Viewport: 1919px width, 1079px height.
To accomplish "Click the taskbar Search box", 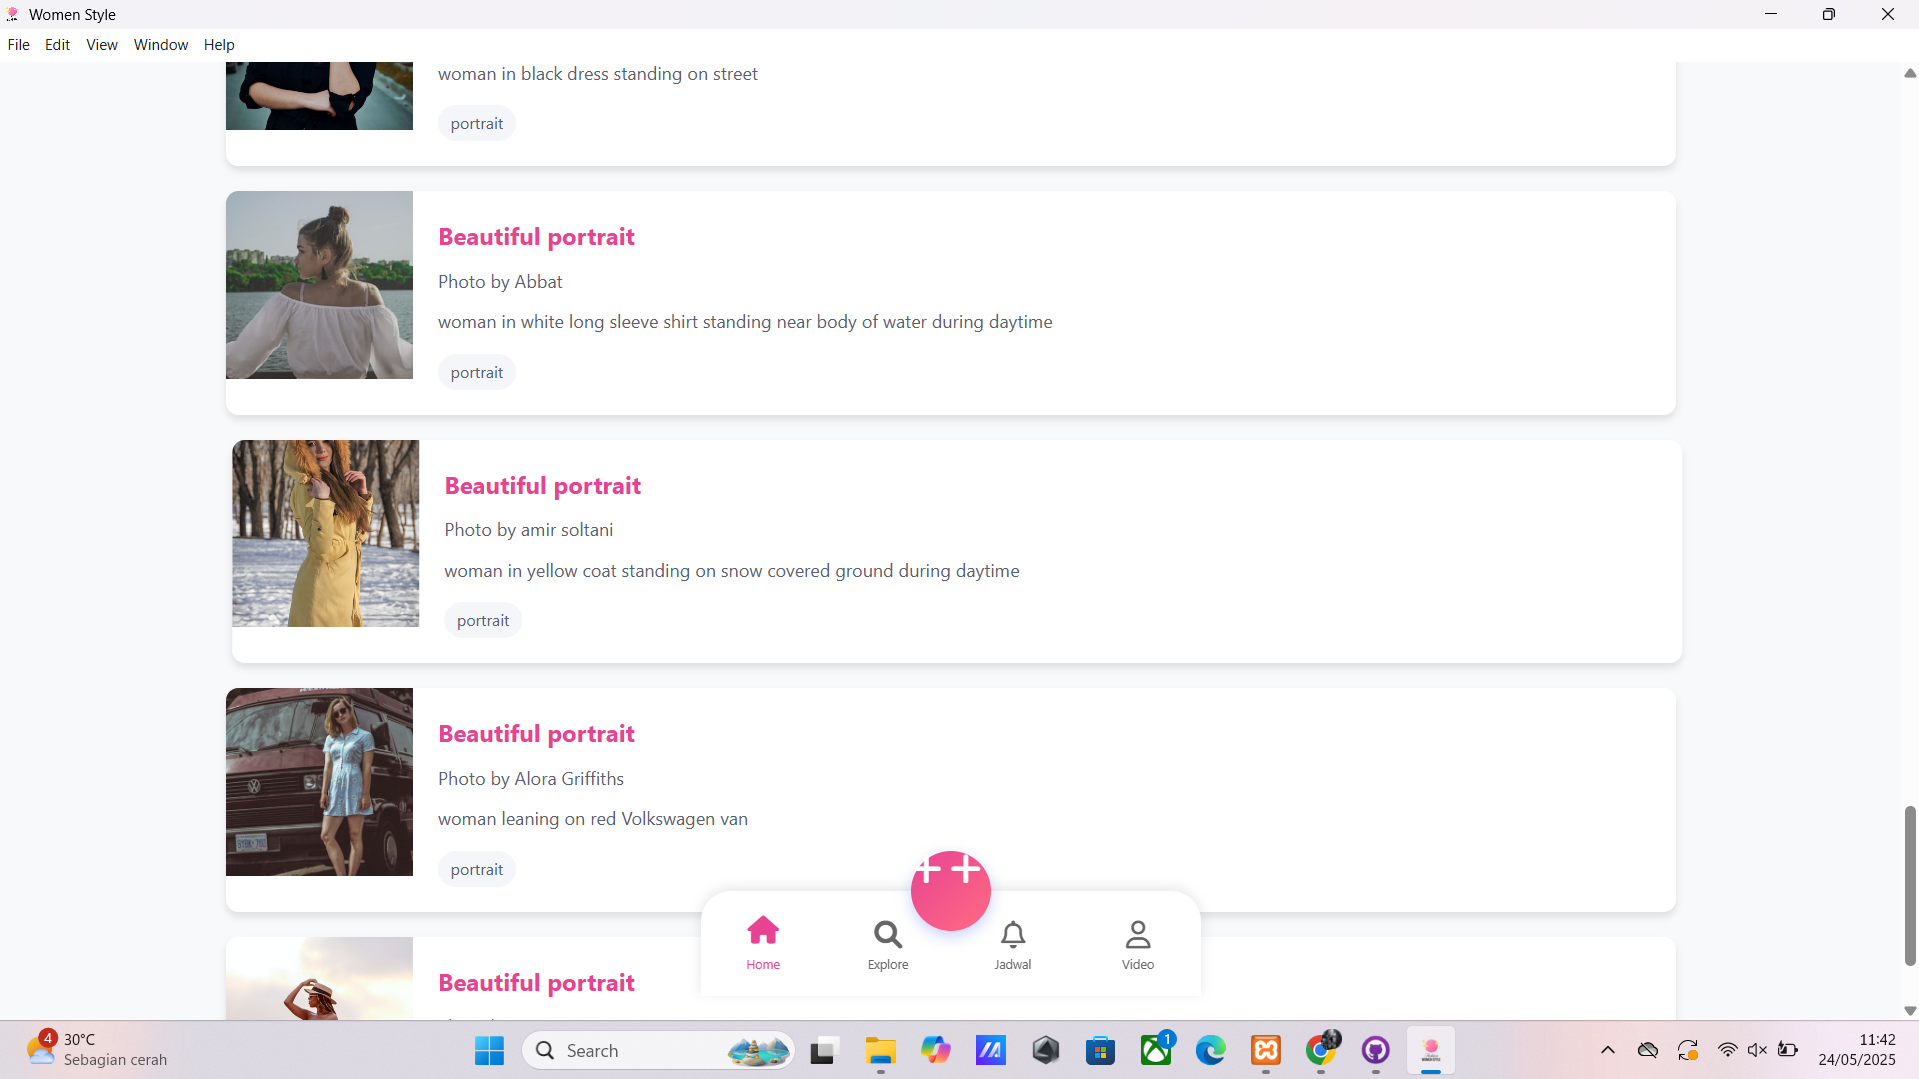I will pyautogui.click(x=659, y=1051).
